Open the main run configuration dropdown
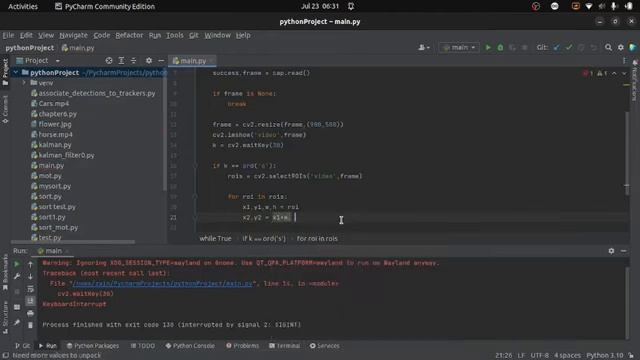The width and height of the screenshot is (640, 360). tap(459, 48)
